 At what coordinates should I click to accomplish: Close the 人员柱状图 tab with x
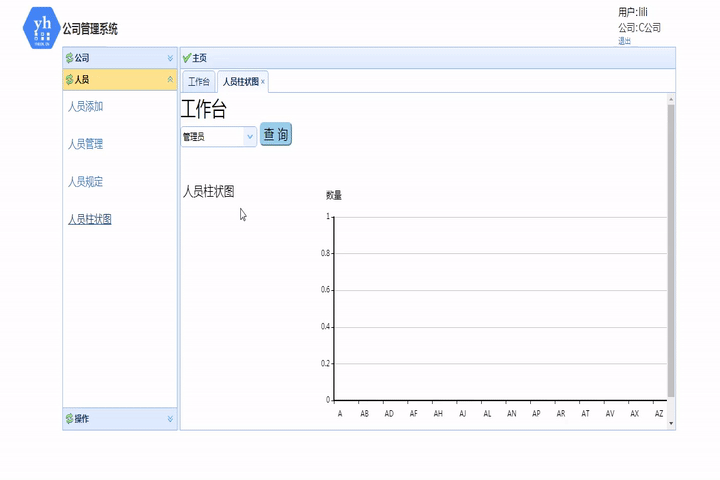click(x=263, y=82)
